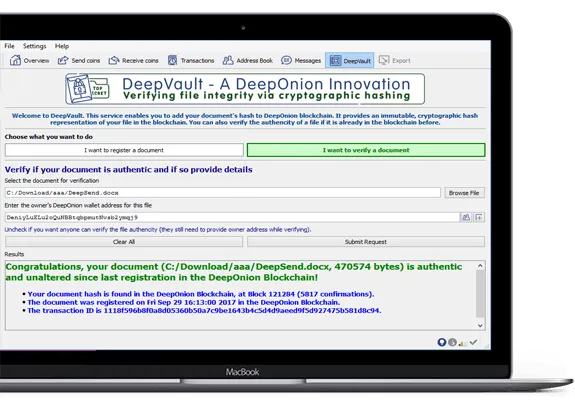Click the Clear All button
Image resolution: width=575 pixels, height=407 pixels.
click(x=124, y=242)
